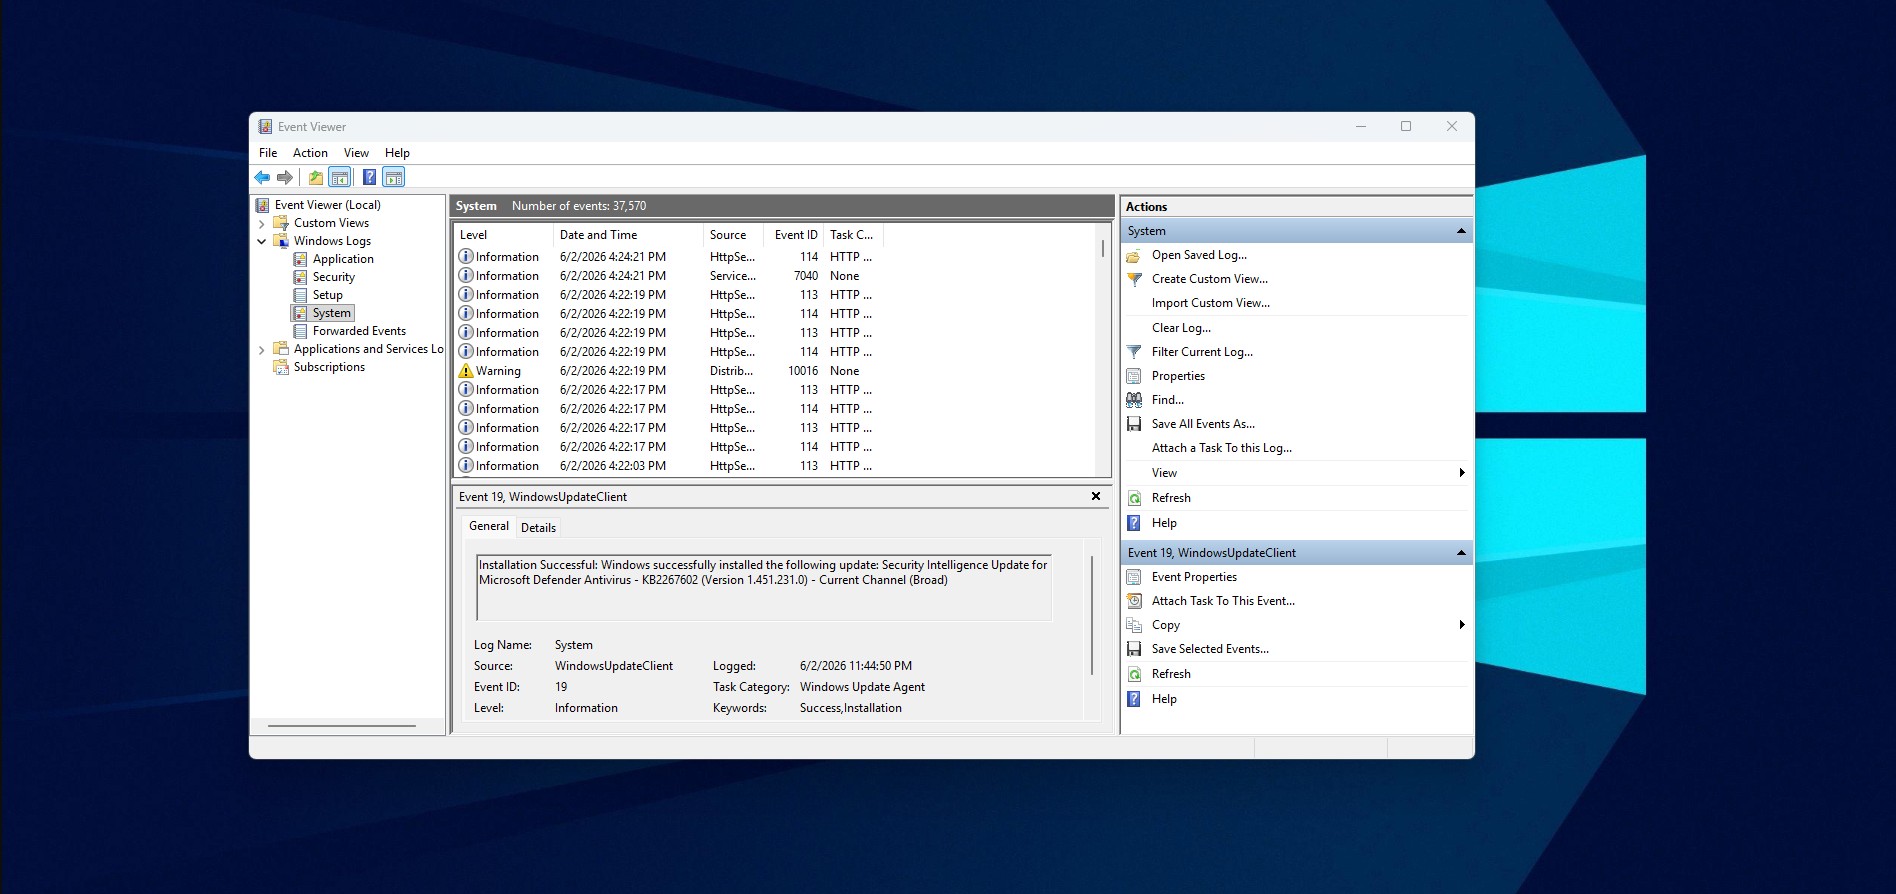This screenshot has height=894, width=1896.
Task: Open the Action menu
Action: pyautogui.click(x=310, y=153)
